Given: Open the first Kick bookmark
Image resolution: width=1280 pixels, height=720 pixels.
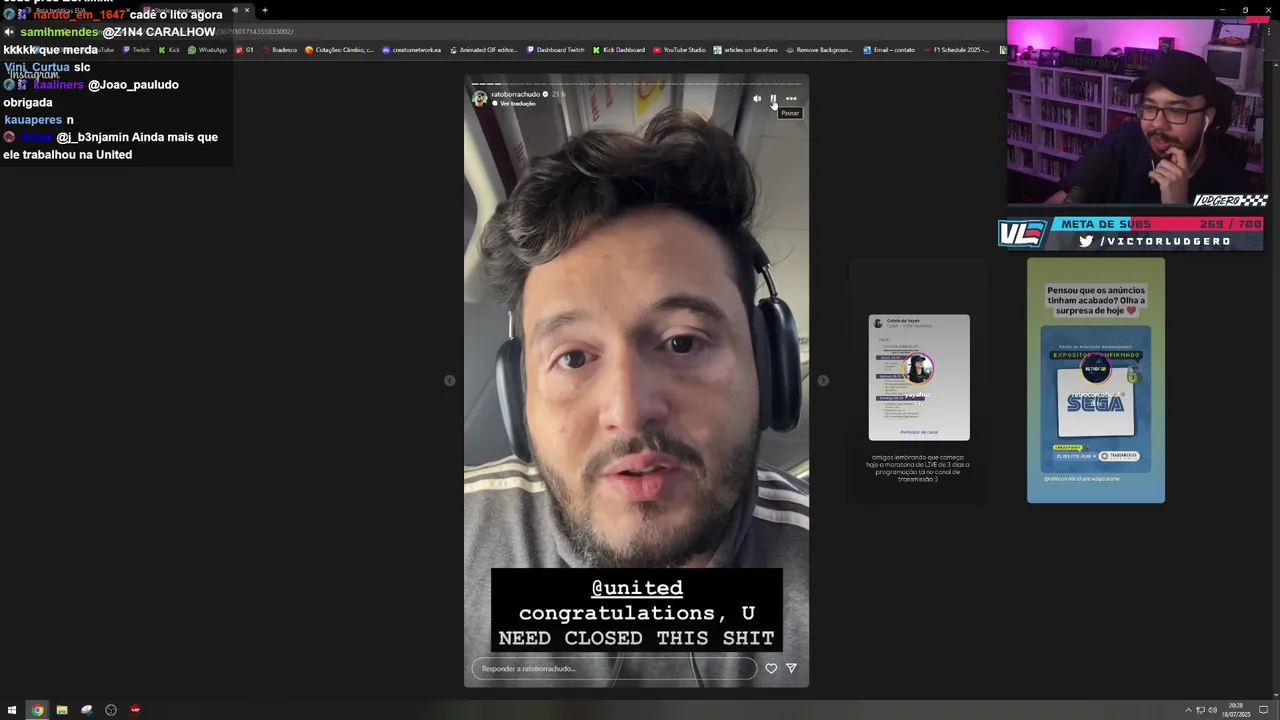Looking at the screenshot, I should coord(170,50).
